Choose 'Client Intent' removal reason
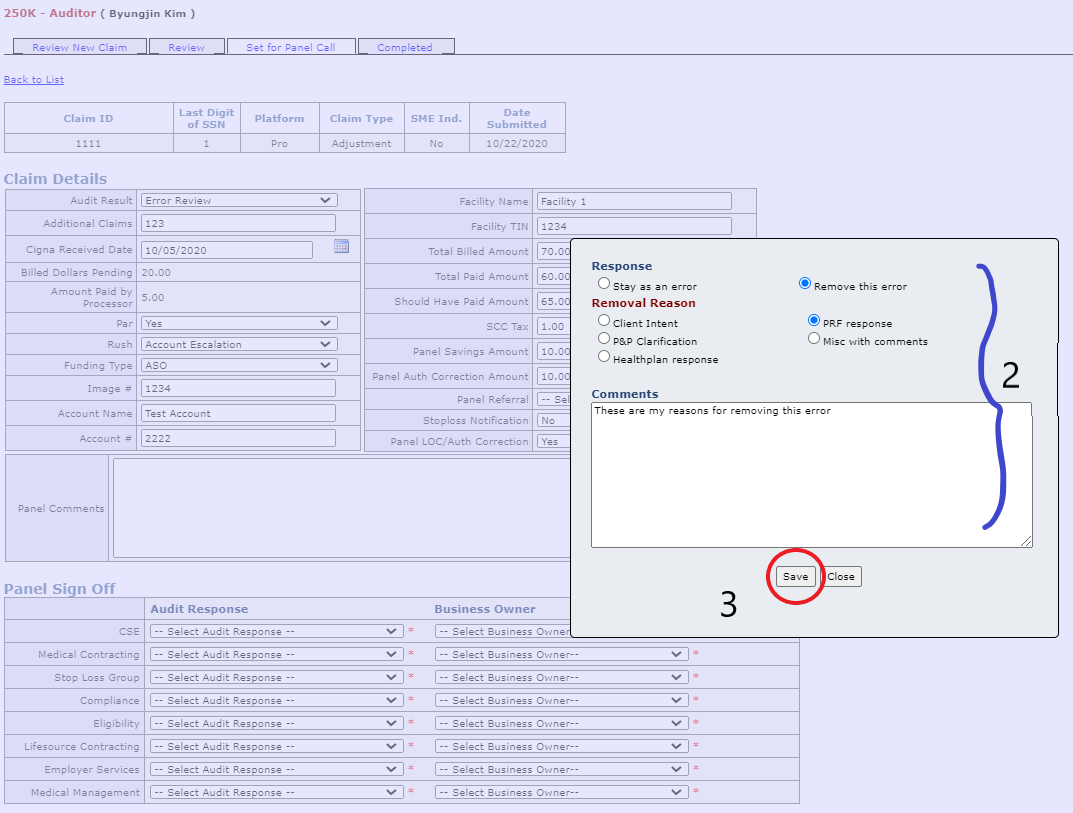 [x=604, y=320]
